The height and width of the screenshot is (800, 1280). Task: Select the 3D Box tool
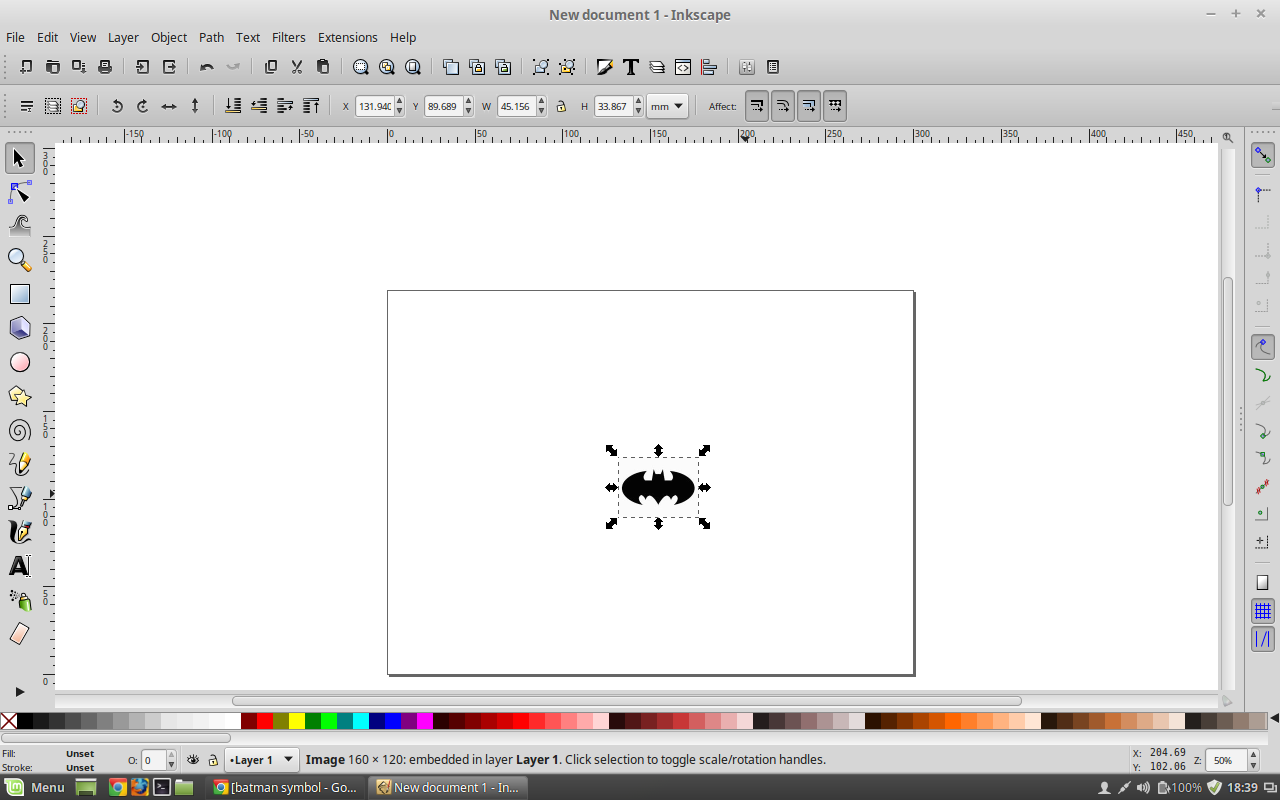click(19, 328)
